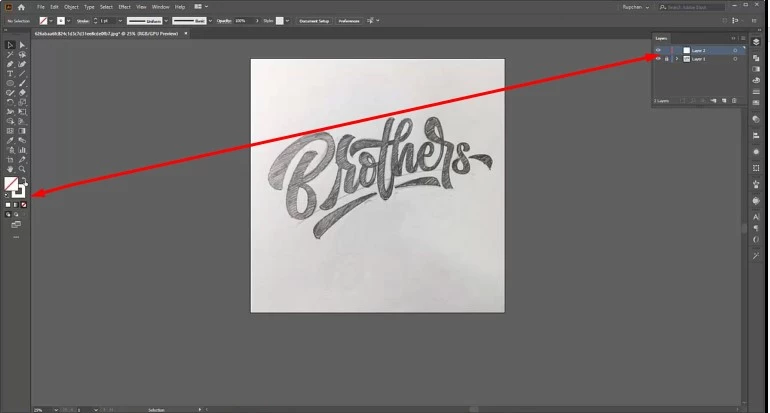Click the target circle of Layer 1
The width and height of the screenshot is (770, 413).
[x=735, y=59]
